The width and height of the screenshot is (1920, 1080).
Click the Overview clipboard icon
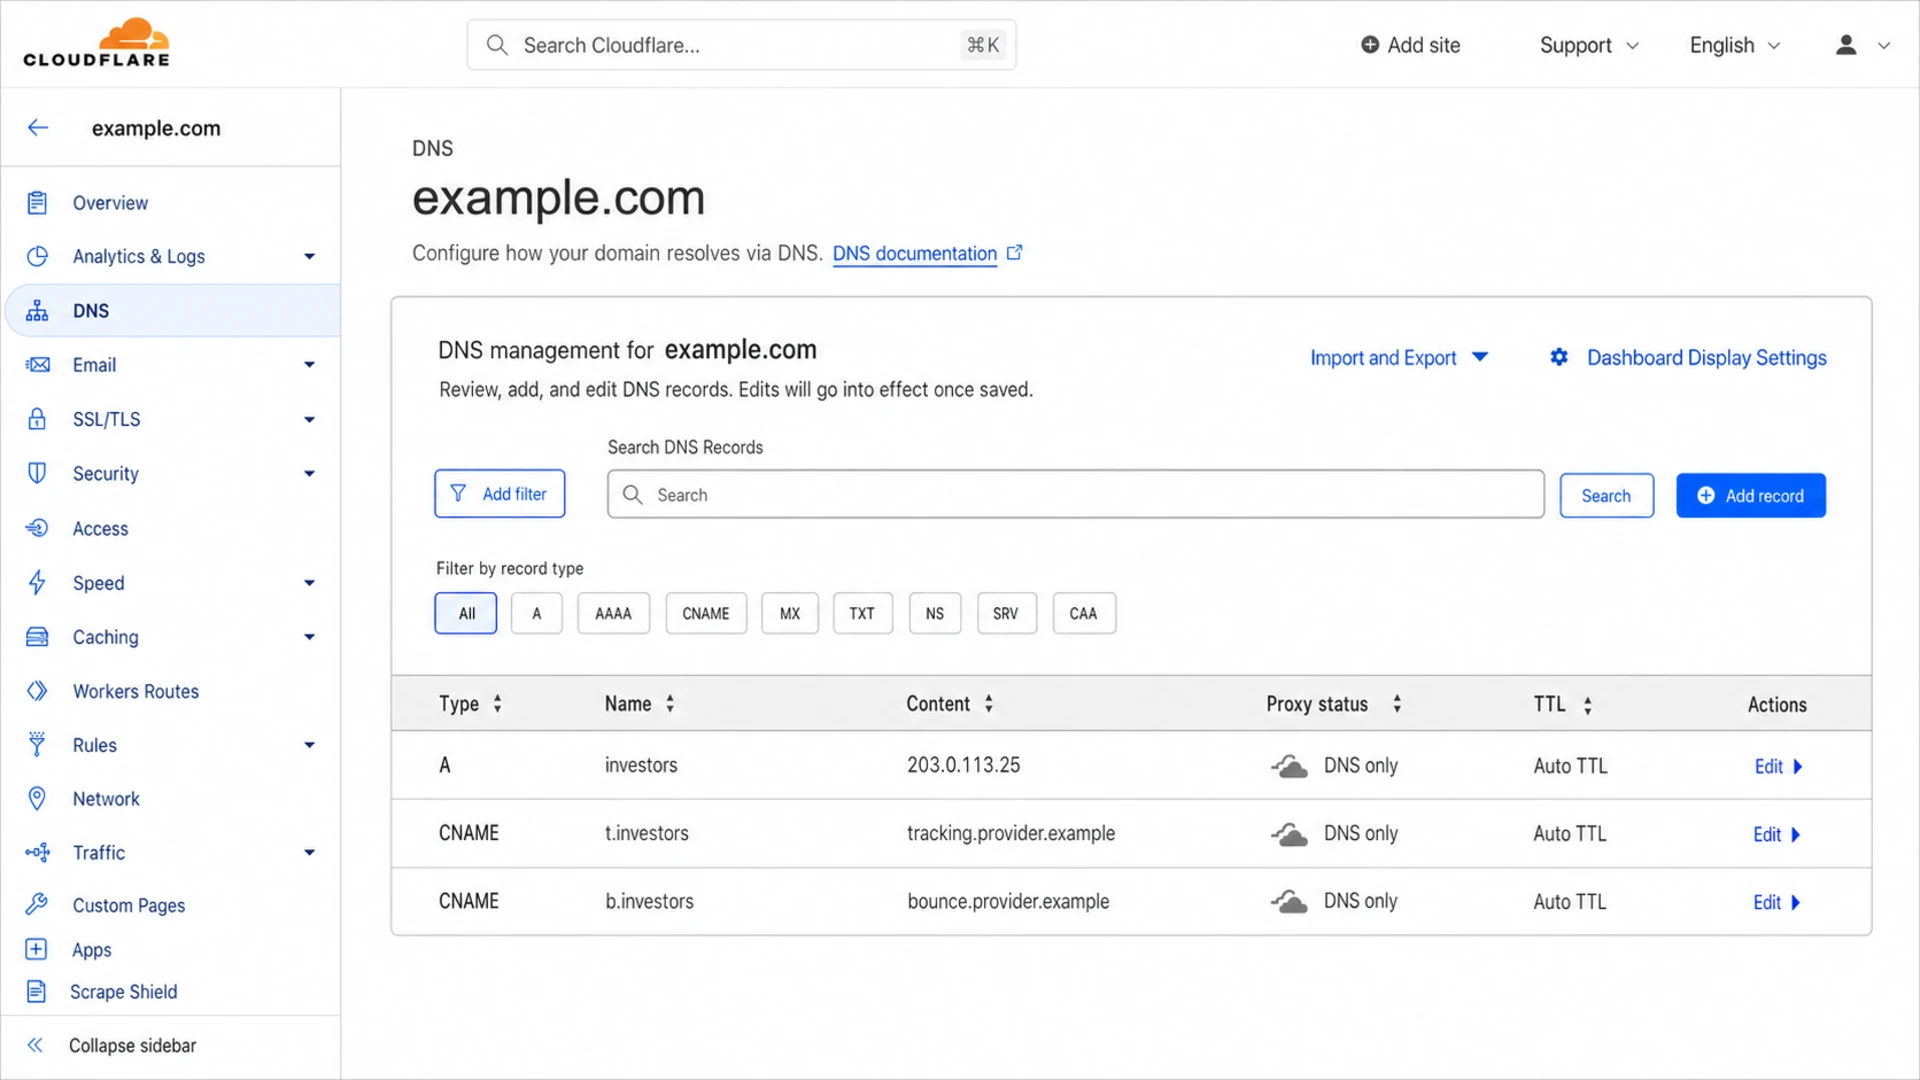tap(37, 203)
